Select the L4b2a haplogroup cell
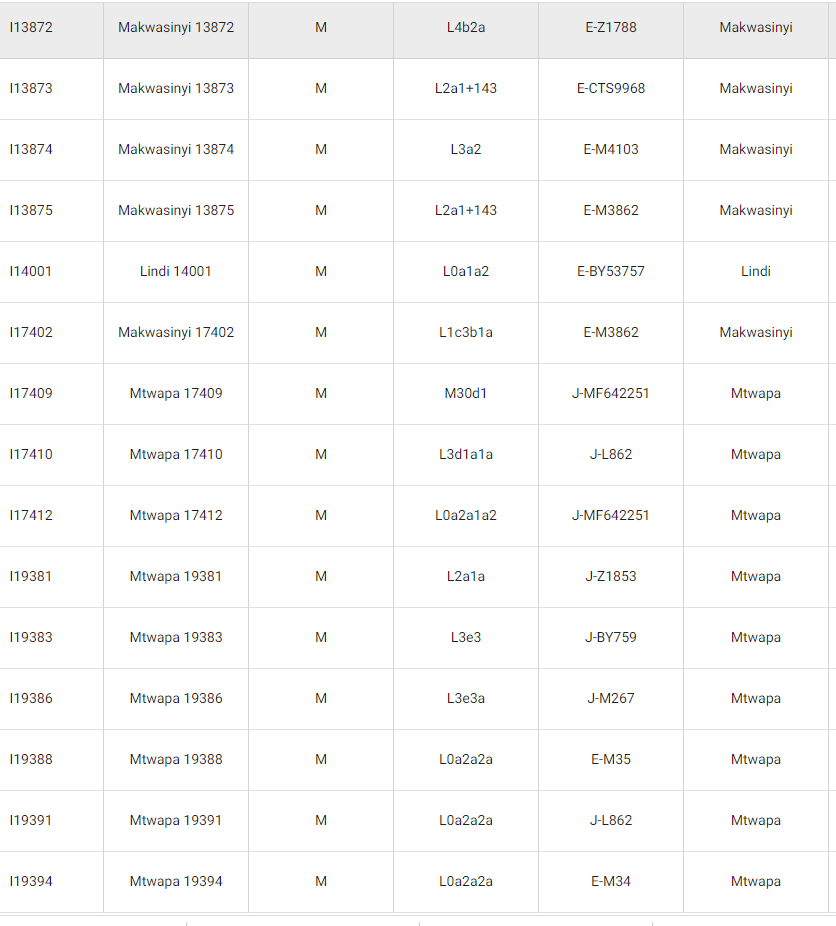The height and width of the screenshot is (926, 836). [x=466, y=28]
